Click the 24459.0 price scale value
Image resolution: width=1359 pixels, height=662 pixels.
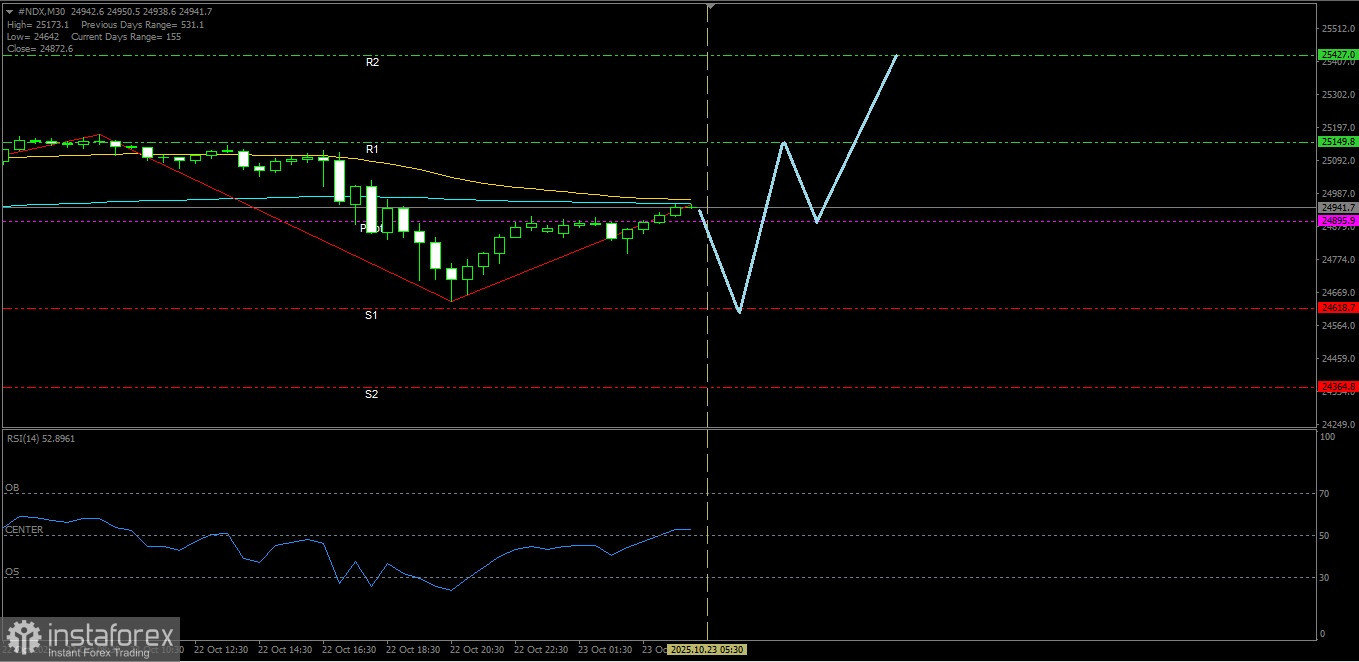pyautogui.click(x=1337, y=359)
